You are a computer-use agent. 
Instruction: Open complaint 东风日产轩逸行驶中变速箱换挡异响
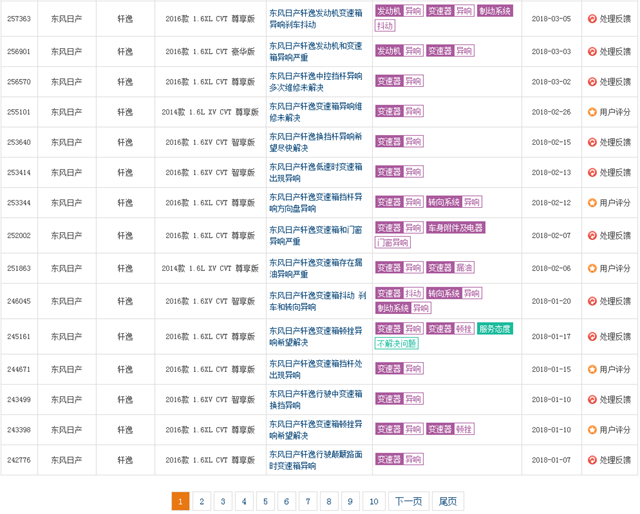pos(316,399)
